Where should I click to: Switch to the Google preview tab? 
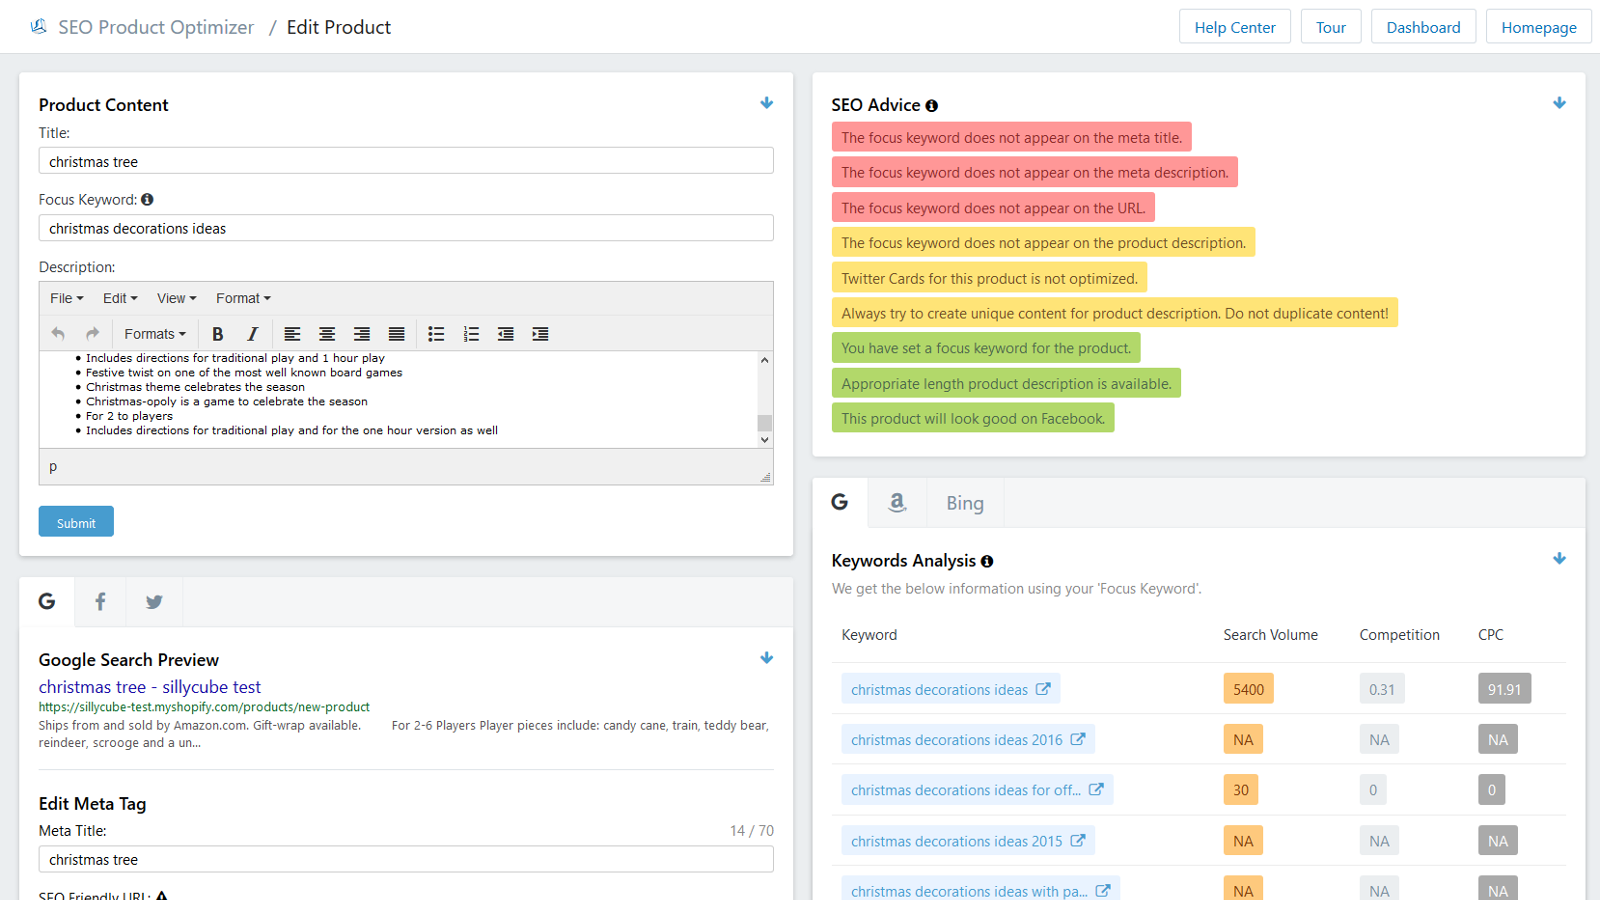pyautogui.click(x=47, y=601)
